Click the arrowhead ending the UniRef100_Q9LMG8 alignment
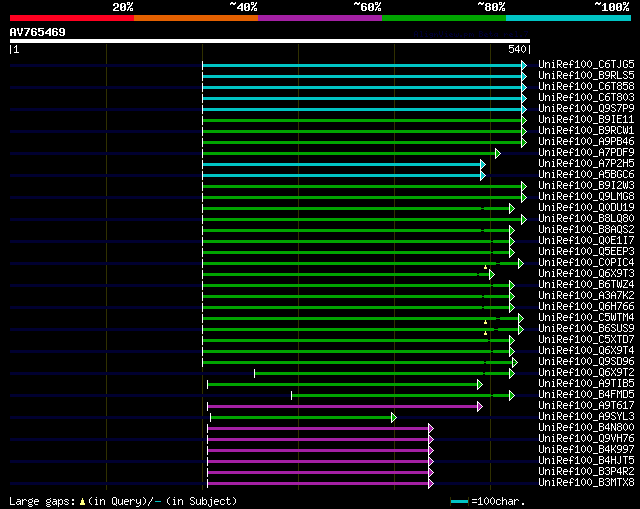Image resolution: width=640 pixels, height=509 pixels. (x=524, y=198)
